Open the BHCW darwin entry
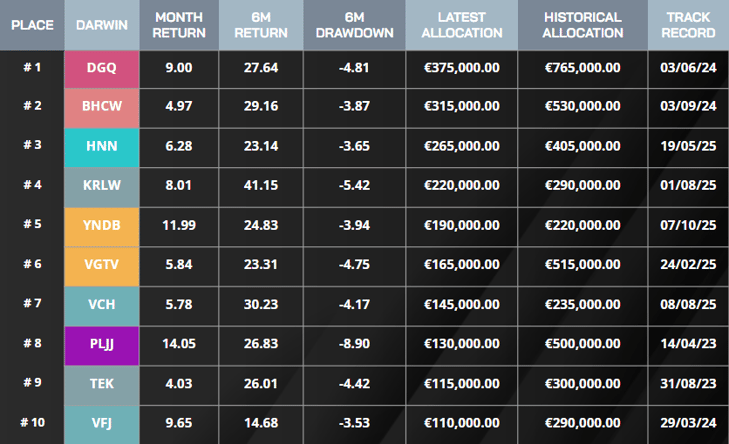729x444 pixels. pos(101,107)
